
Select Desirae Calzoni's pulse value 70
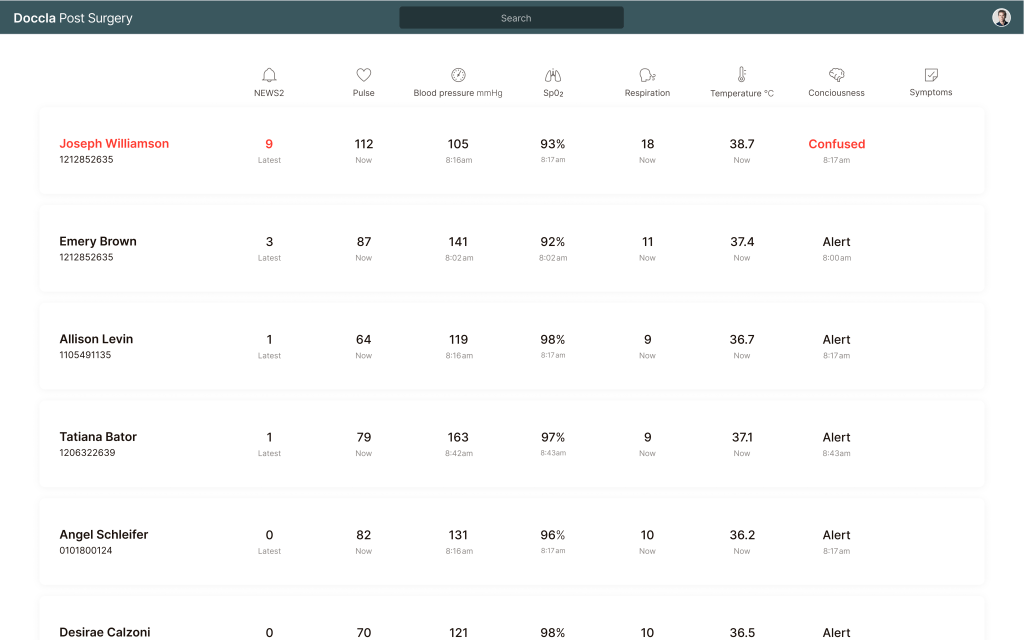click(364, 633)
